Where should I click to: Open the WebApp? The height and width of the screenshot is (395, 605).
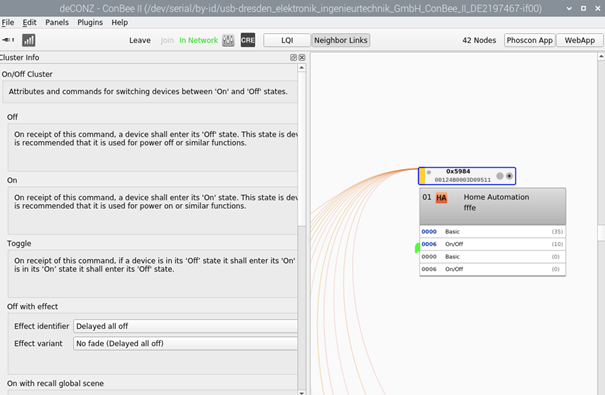coord(580,40)
